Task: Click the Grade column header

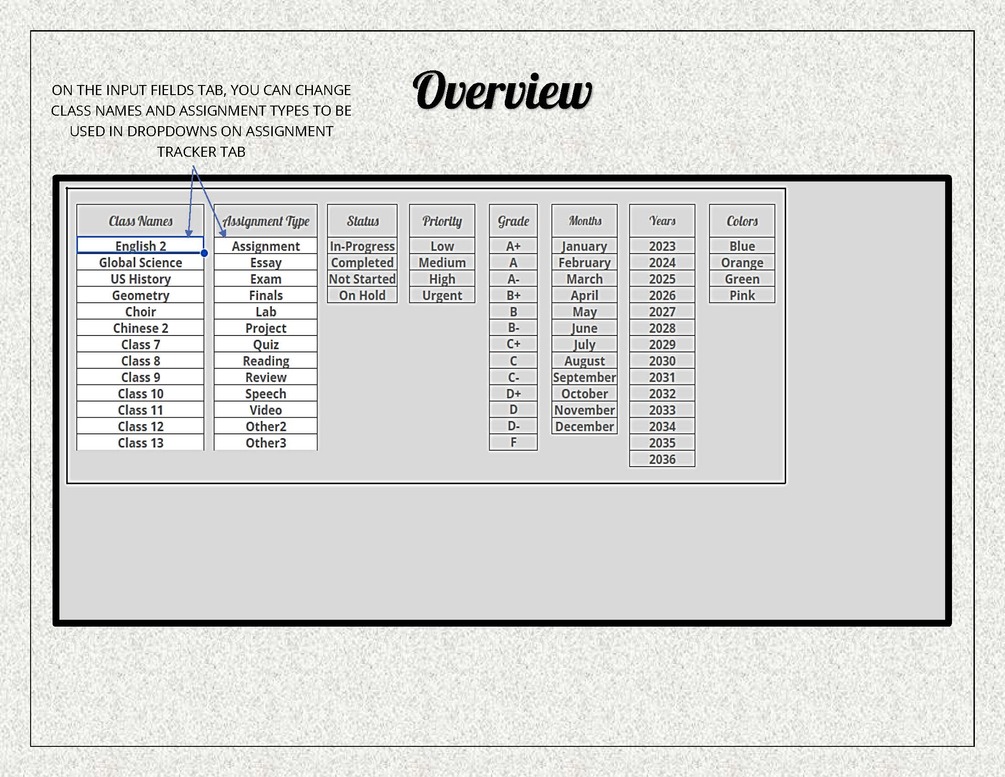Action: (x=513, y=221)
